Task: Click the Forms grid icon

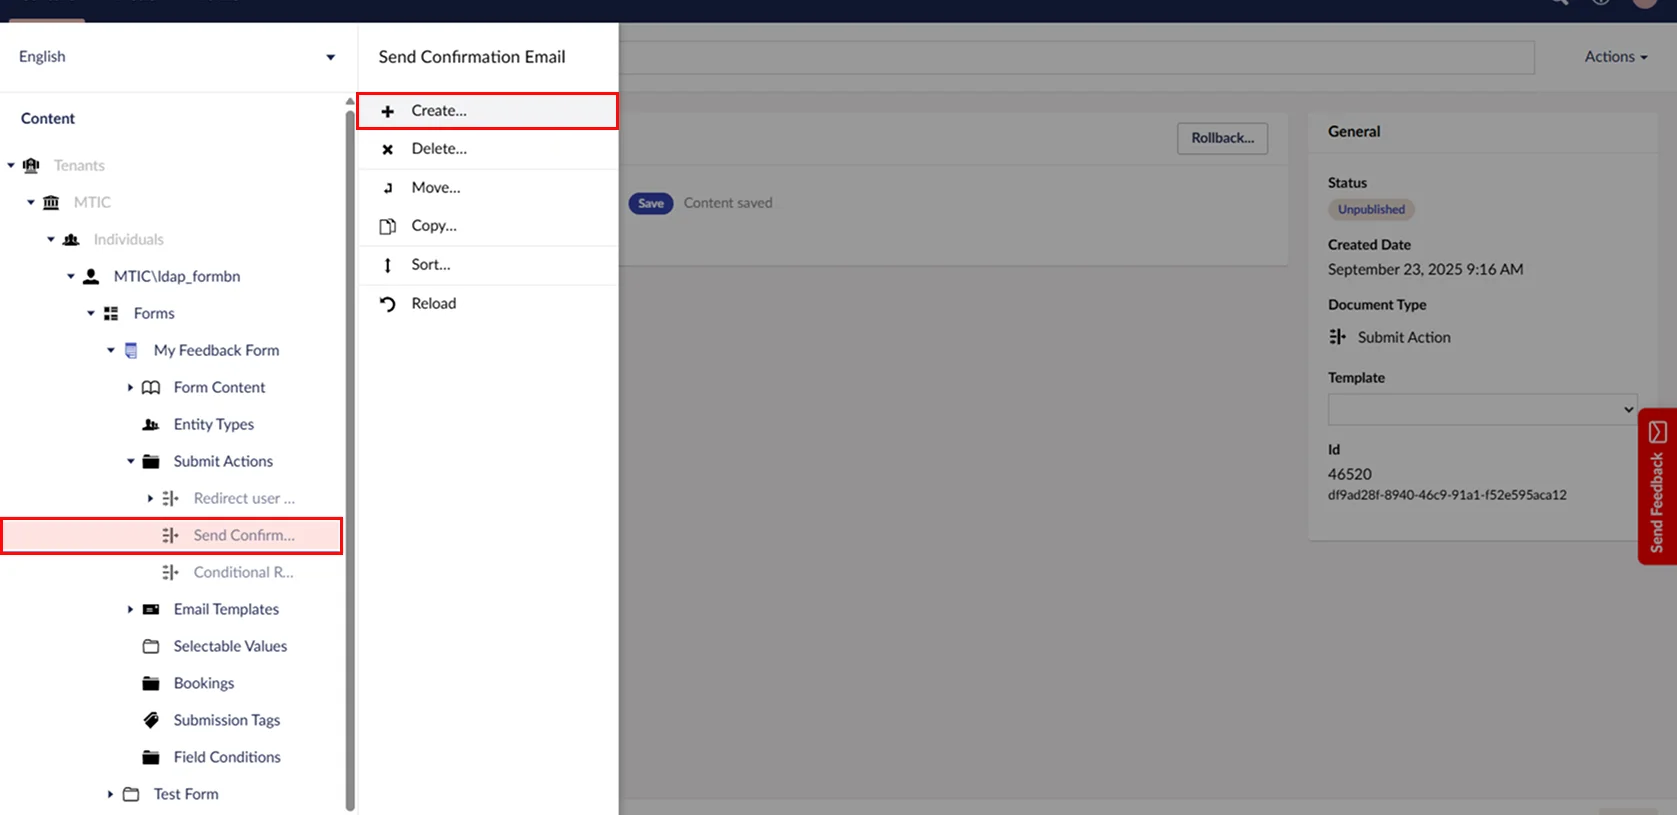Action: point(111,313)
